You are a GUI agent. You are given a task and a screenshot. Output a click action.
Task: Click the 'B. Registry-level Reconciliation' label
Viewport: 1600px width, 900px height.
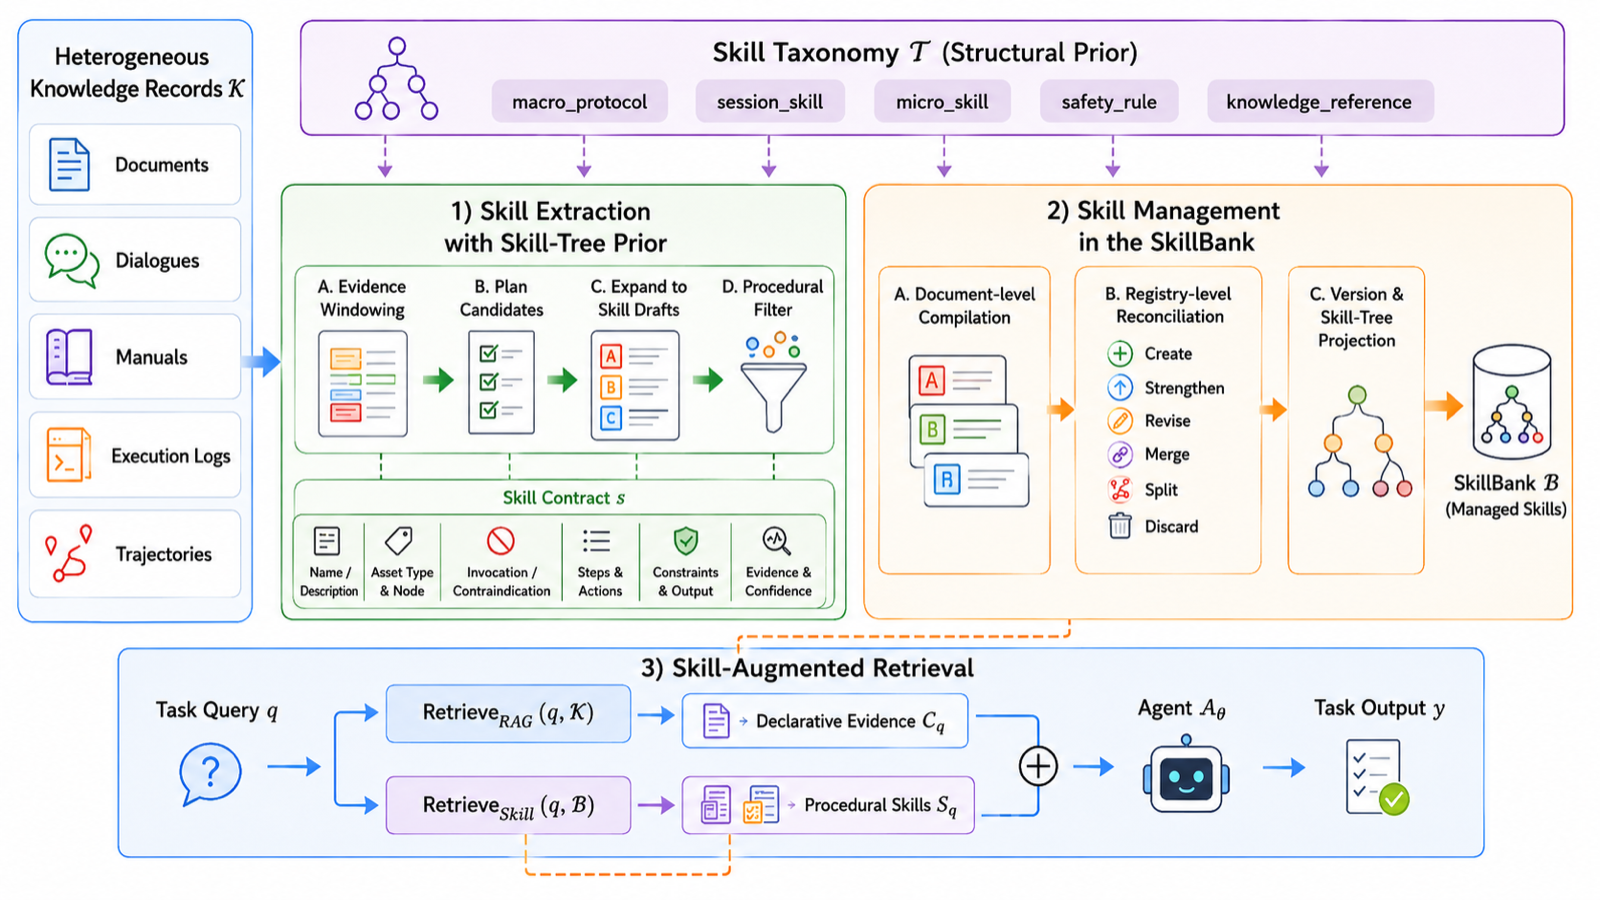tap(1169, 305)
